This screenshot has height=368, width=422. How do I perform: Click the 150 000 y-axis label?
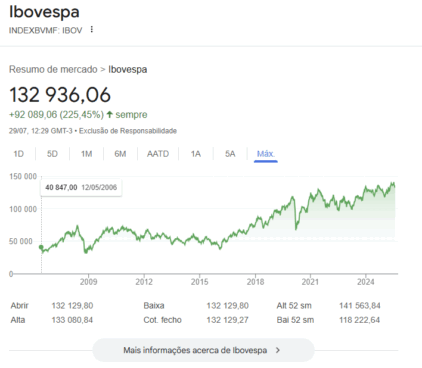click(23, 176)
